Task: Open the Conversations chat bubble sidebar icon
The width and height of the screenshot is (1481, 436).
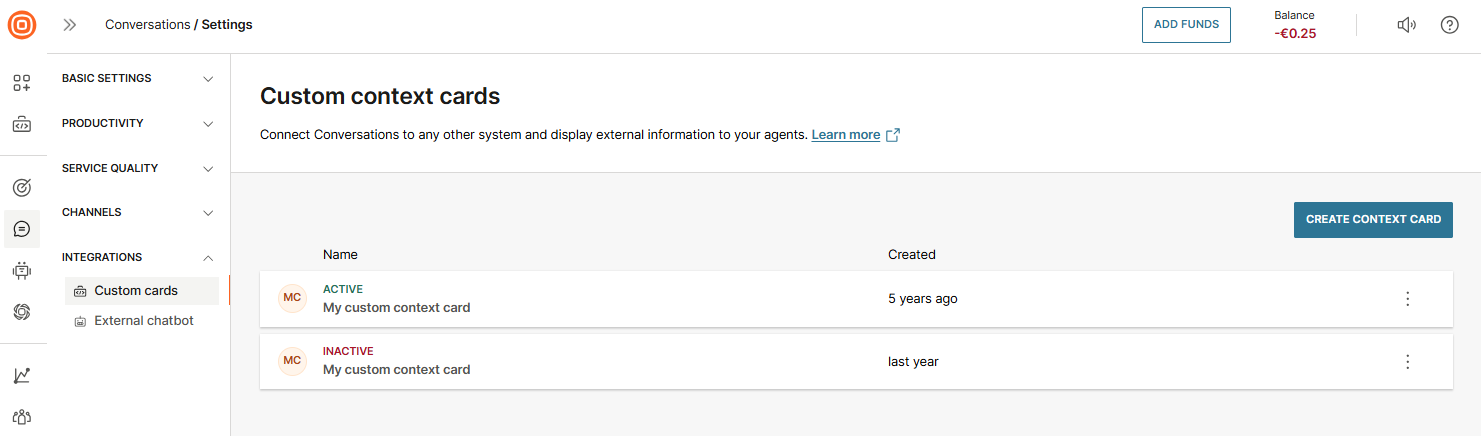Action: click(22, 229)
